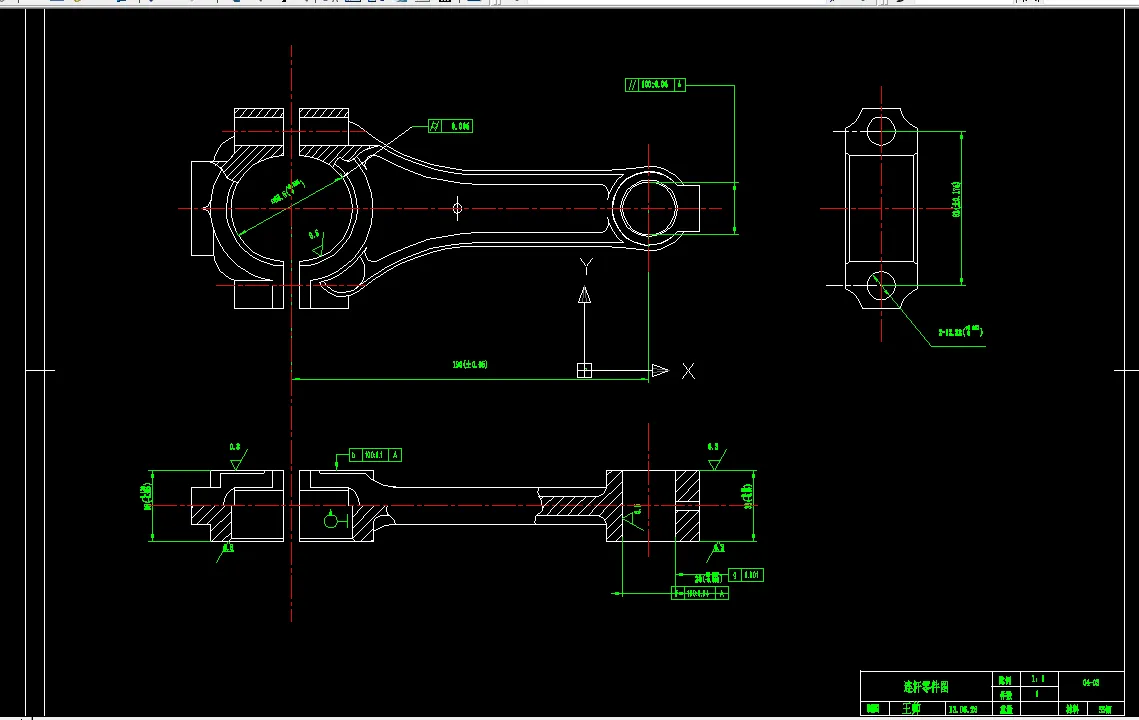Click the 1:1 scale cell in title block
The height and width of the screenshot is (720, 1139).
click(x=1038, y=679)
